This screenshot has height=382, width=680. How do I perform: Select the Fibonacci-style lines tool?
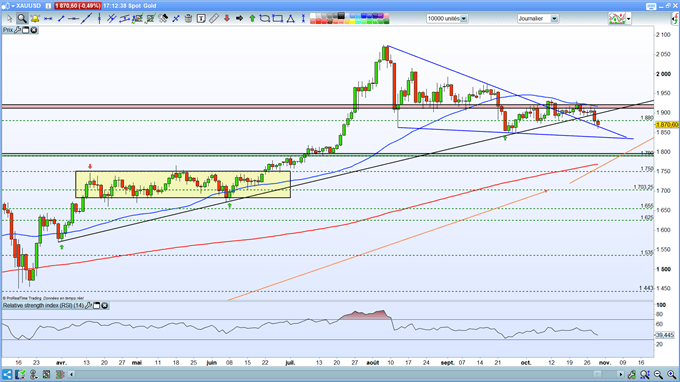(124, 18)
